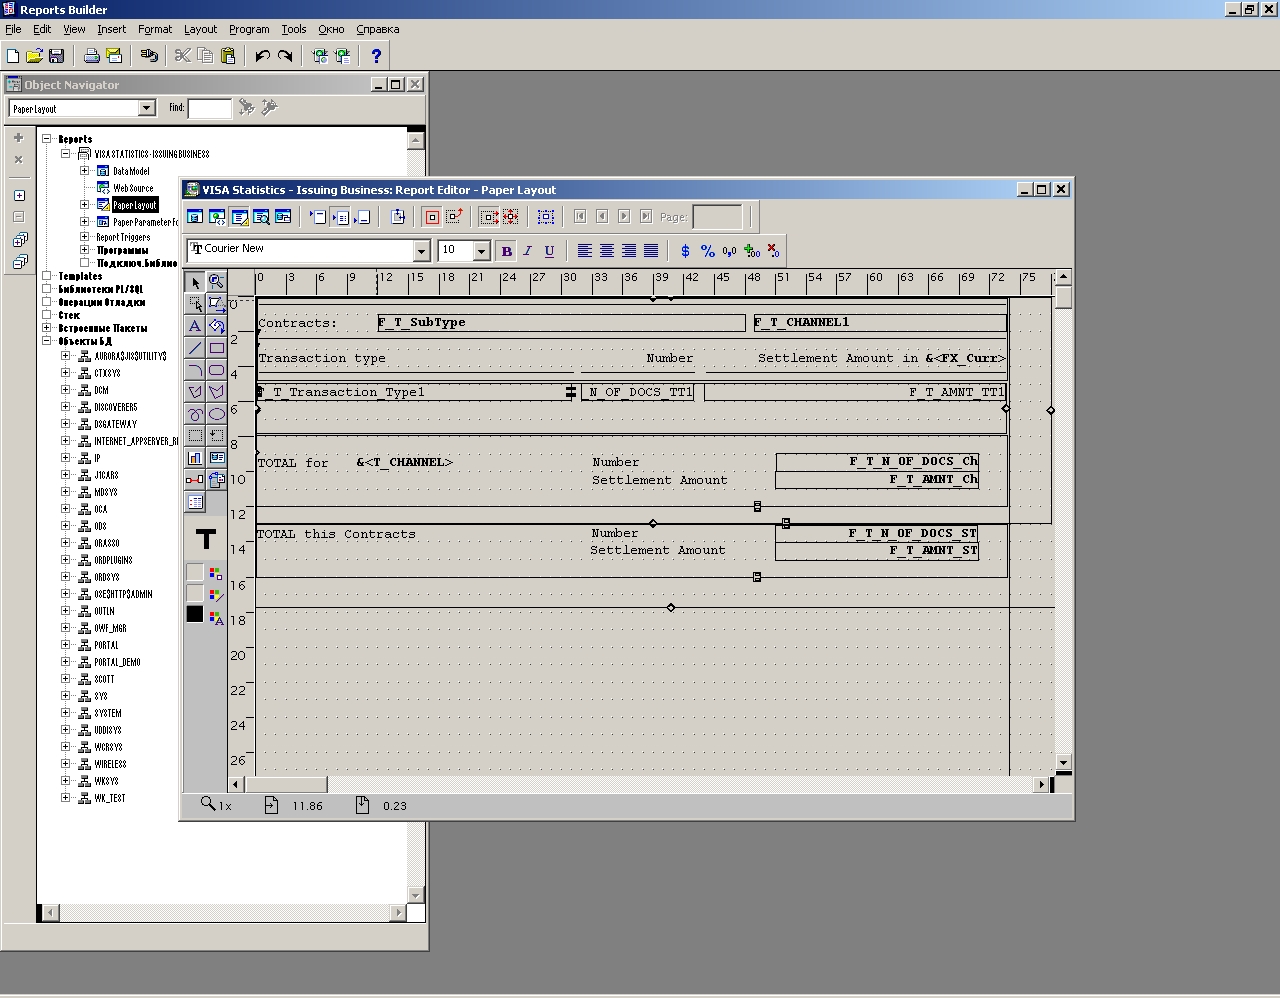
Task: Click the Data Model view icon in editor
Action: pos(195,216)
